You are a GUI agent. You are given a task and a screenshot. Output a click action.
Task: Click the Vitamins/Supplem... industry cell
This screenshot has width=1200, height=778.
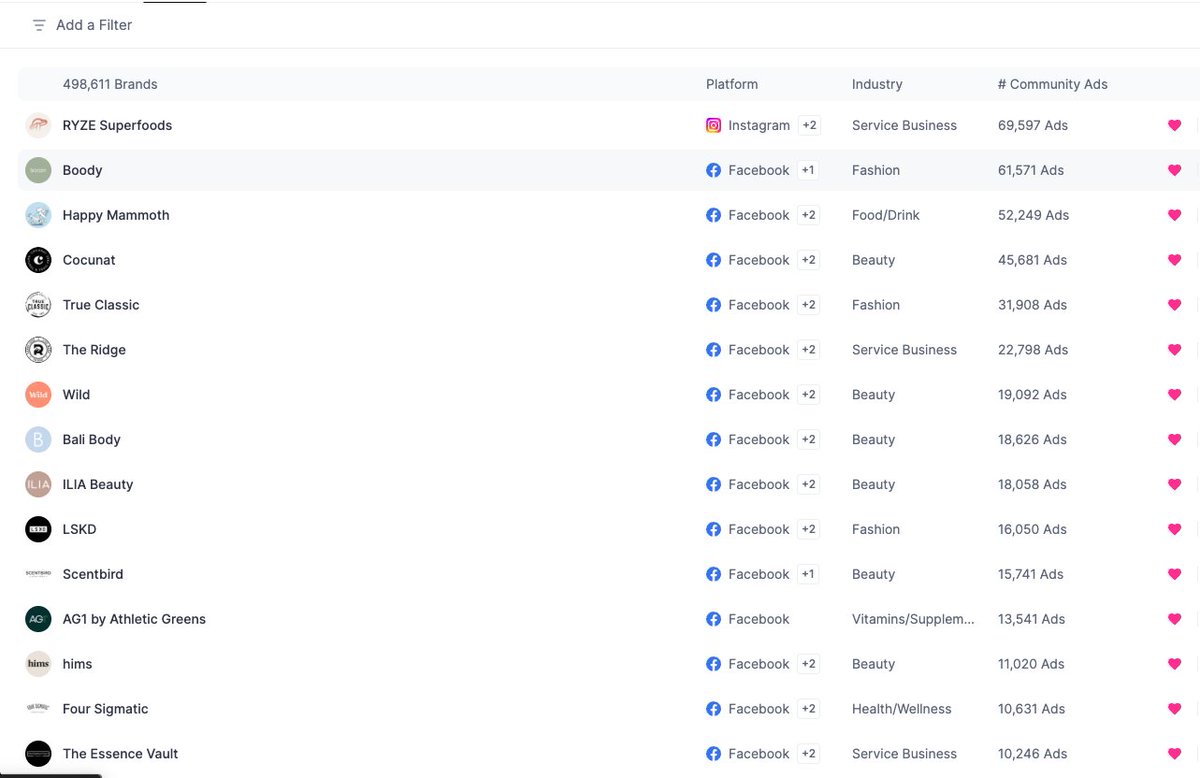pos(913,619)
